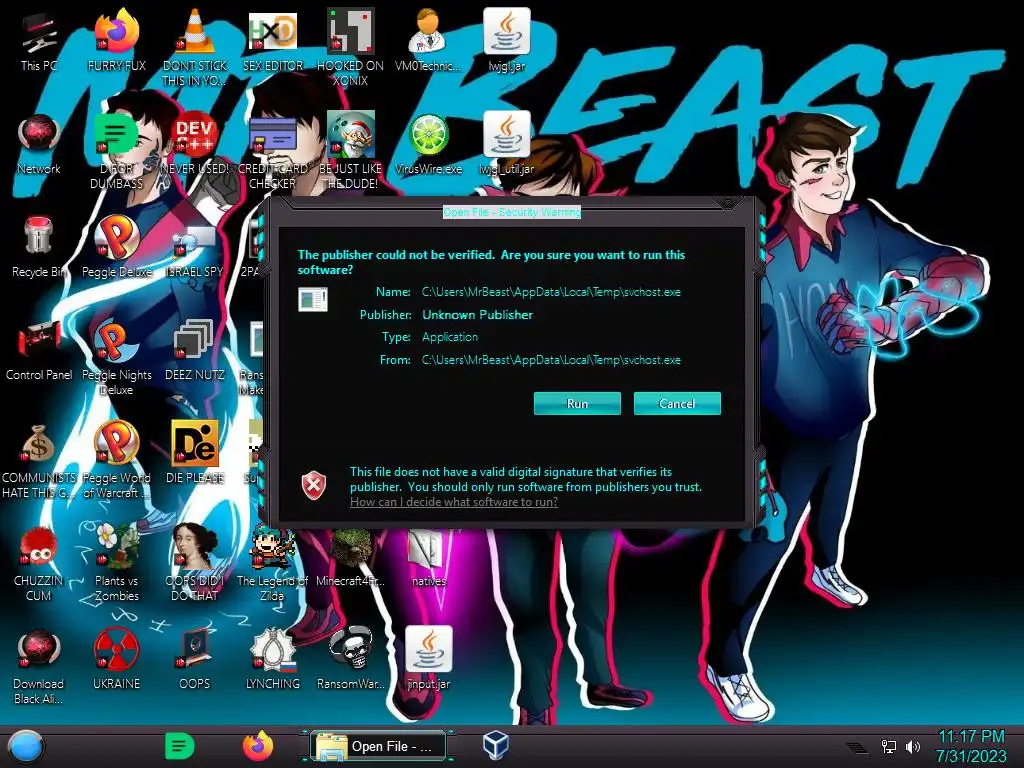Open the green DIFOR DUMBASS shortcut
This screenshot has height=768, width=1024.
pyautogui.click(x=116, y=152)
